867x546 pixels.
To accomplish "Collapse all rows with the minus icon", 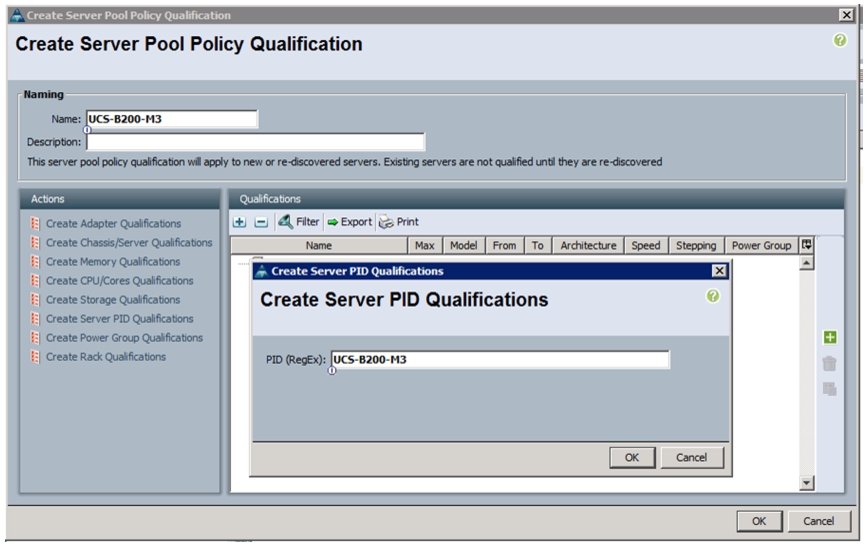I will coord(261,222).
